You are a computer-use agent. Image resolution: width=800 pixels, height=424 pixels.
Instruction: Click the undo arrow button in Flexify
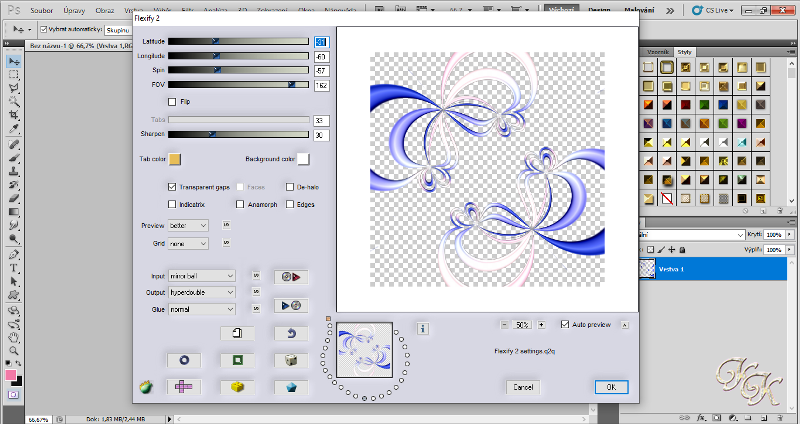291,334
